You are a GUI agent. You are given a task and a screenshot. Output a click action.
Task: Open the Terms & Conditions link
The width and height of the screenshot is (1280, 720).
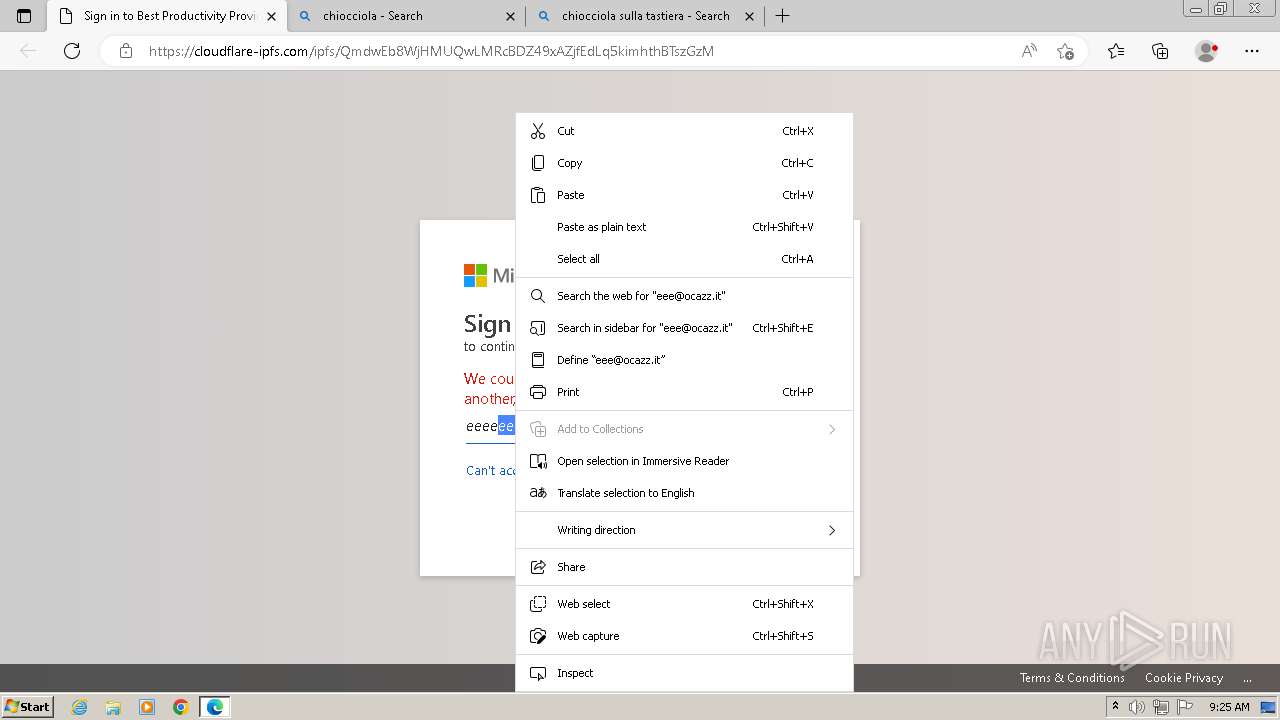(1072, 678)
